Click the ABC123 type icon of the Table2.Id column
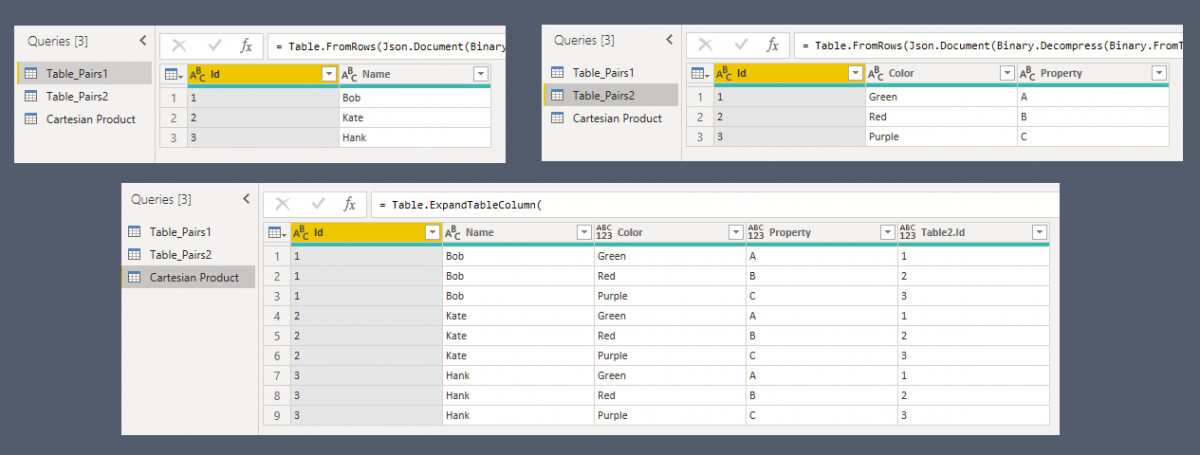This screenshot has width=1200, height=455. [x=909, y=232]
